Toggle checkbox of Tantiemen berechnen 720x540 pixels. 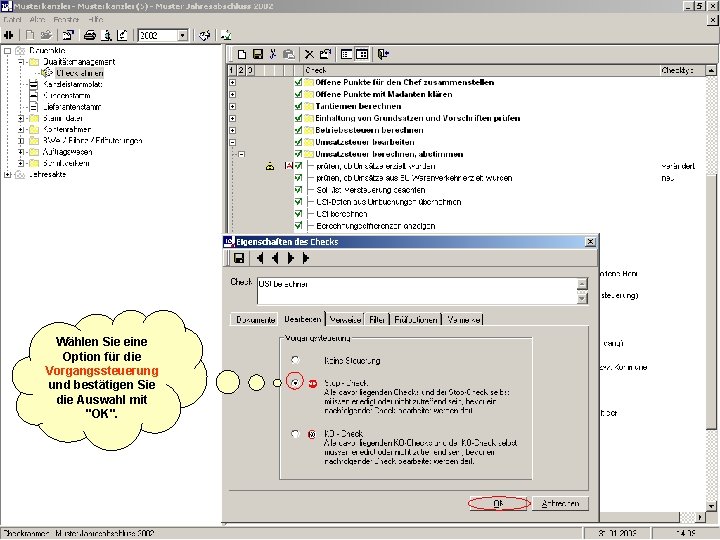[298, 106]
